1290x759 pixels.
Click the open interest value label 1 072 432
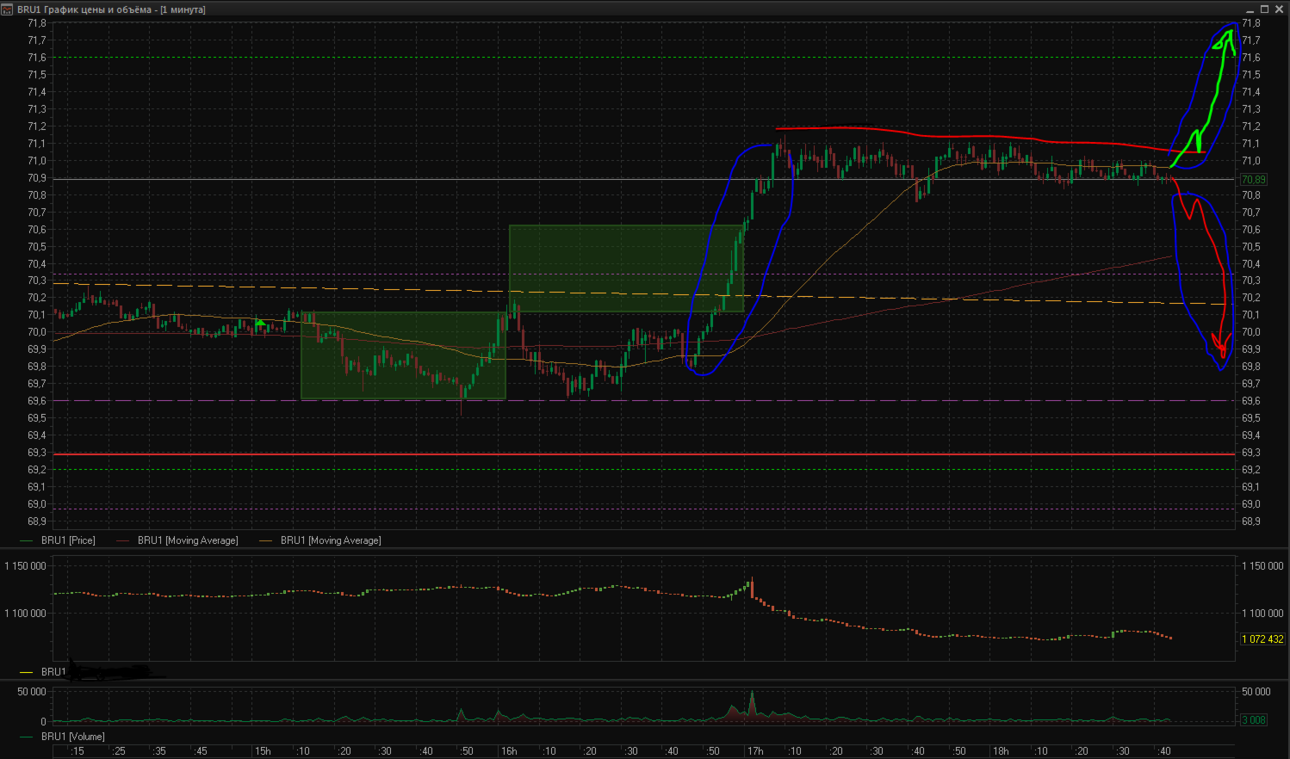point(1262,639)
